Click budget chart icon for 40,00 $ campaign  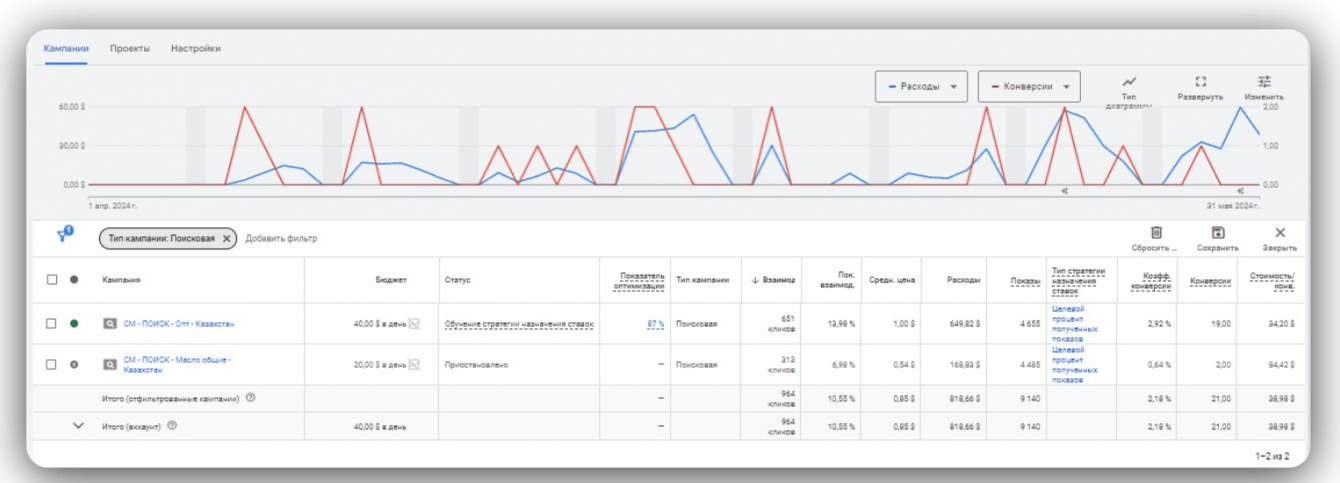click(414, 324)
